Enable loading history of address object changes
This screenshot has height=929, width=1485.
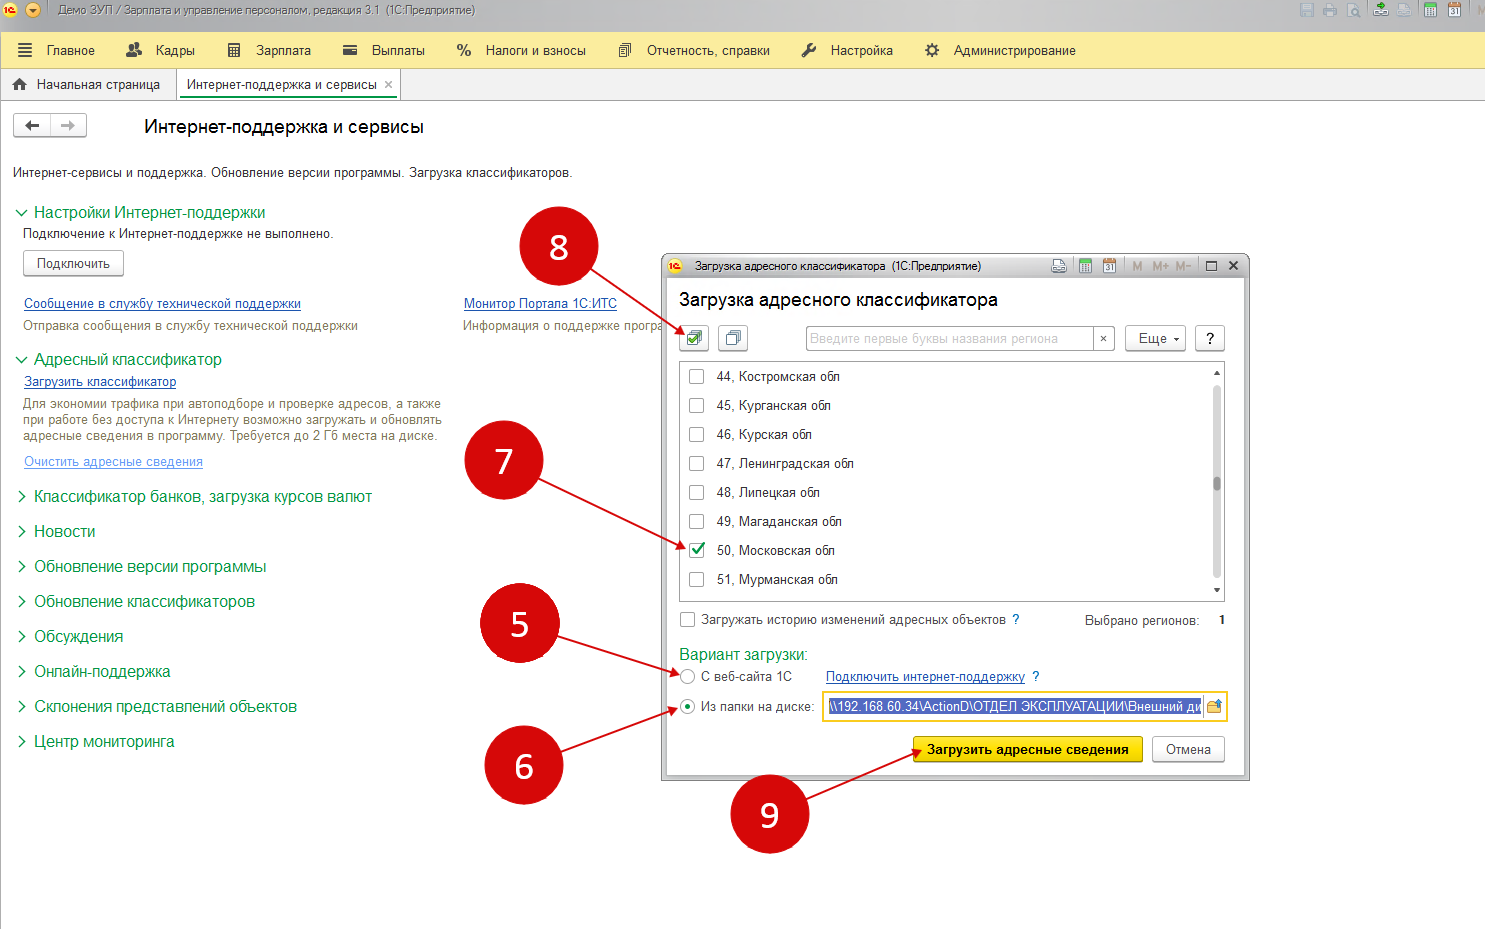[x=688, y=620]
